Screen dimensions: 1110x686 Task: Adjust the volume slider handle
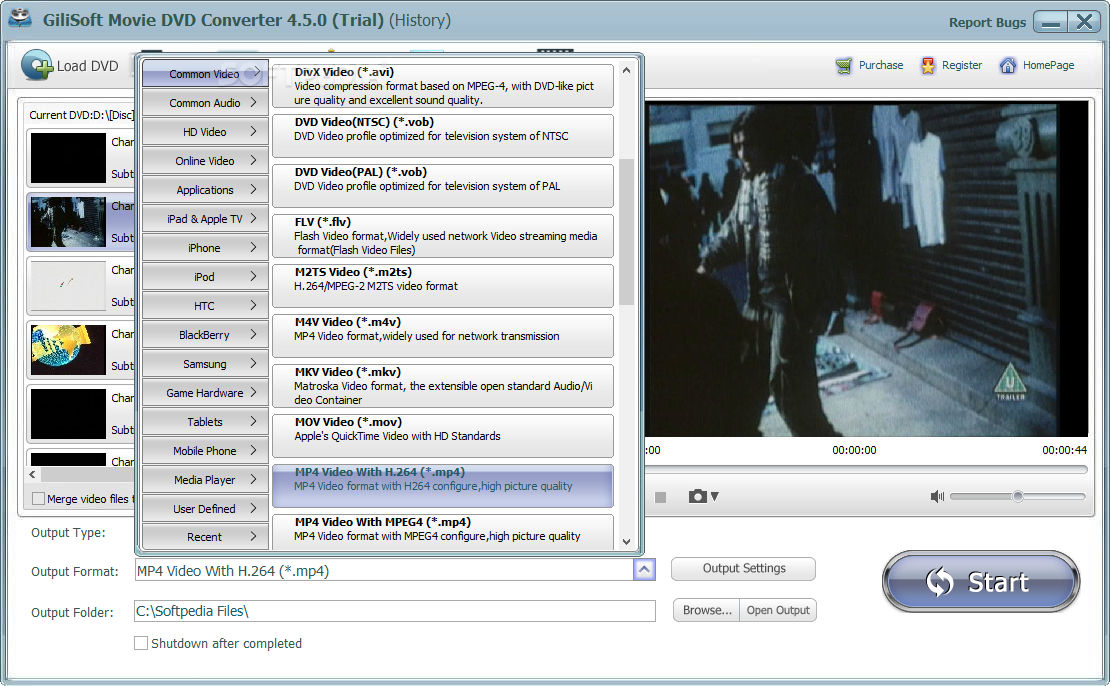coord(1017,496)
